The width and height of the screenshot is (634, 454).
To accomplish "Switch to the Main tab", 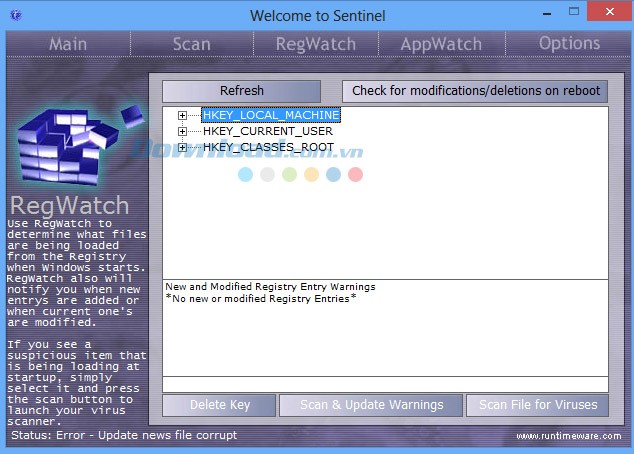I will coord(67,44).
